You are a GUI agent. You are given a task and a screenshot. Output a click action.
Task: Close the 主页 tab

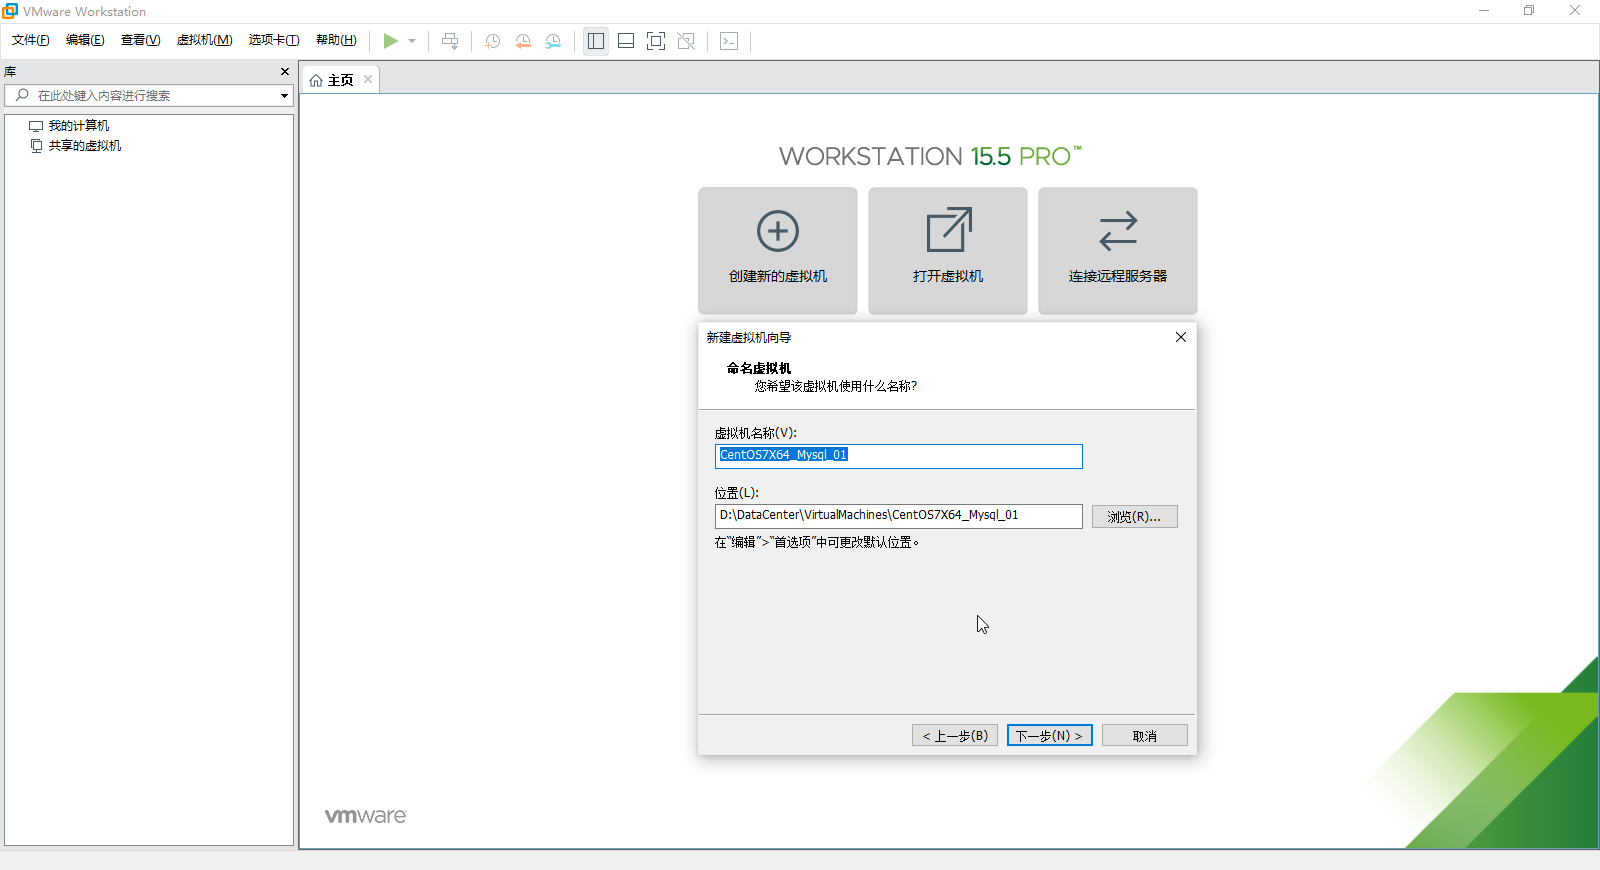(x=368, y=79)
